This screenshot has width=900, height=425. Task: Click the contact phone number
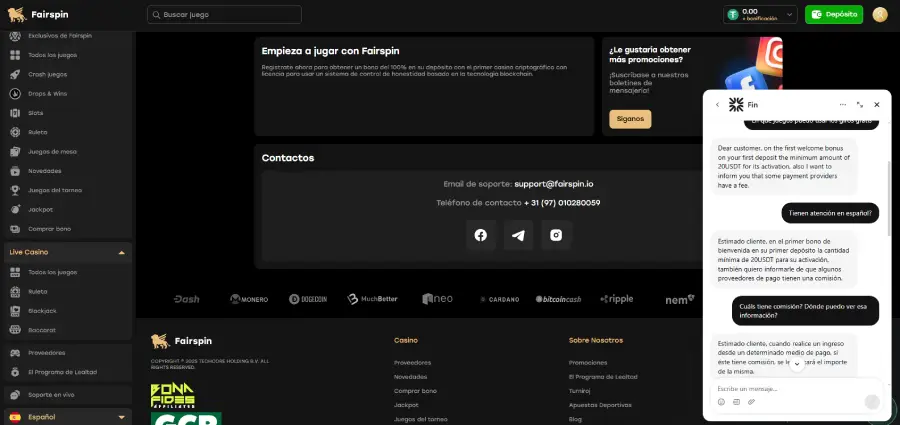tap(562, 203)
